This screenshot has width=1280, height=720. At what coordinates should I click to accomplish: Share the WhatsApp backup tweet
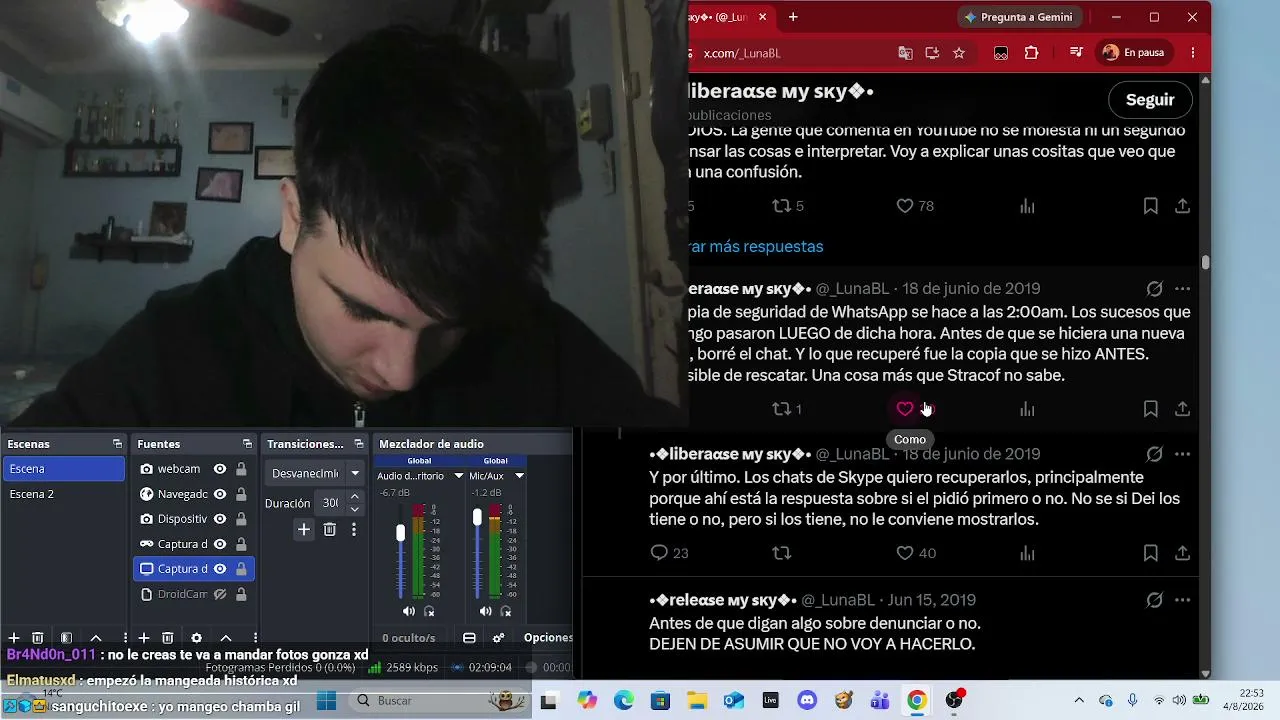tap(1182, 409)
